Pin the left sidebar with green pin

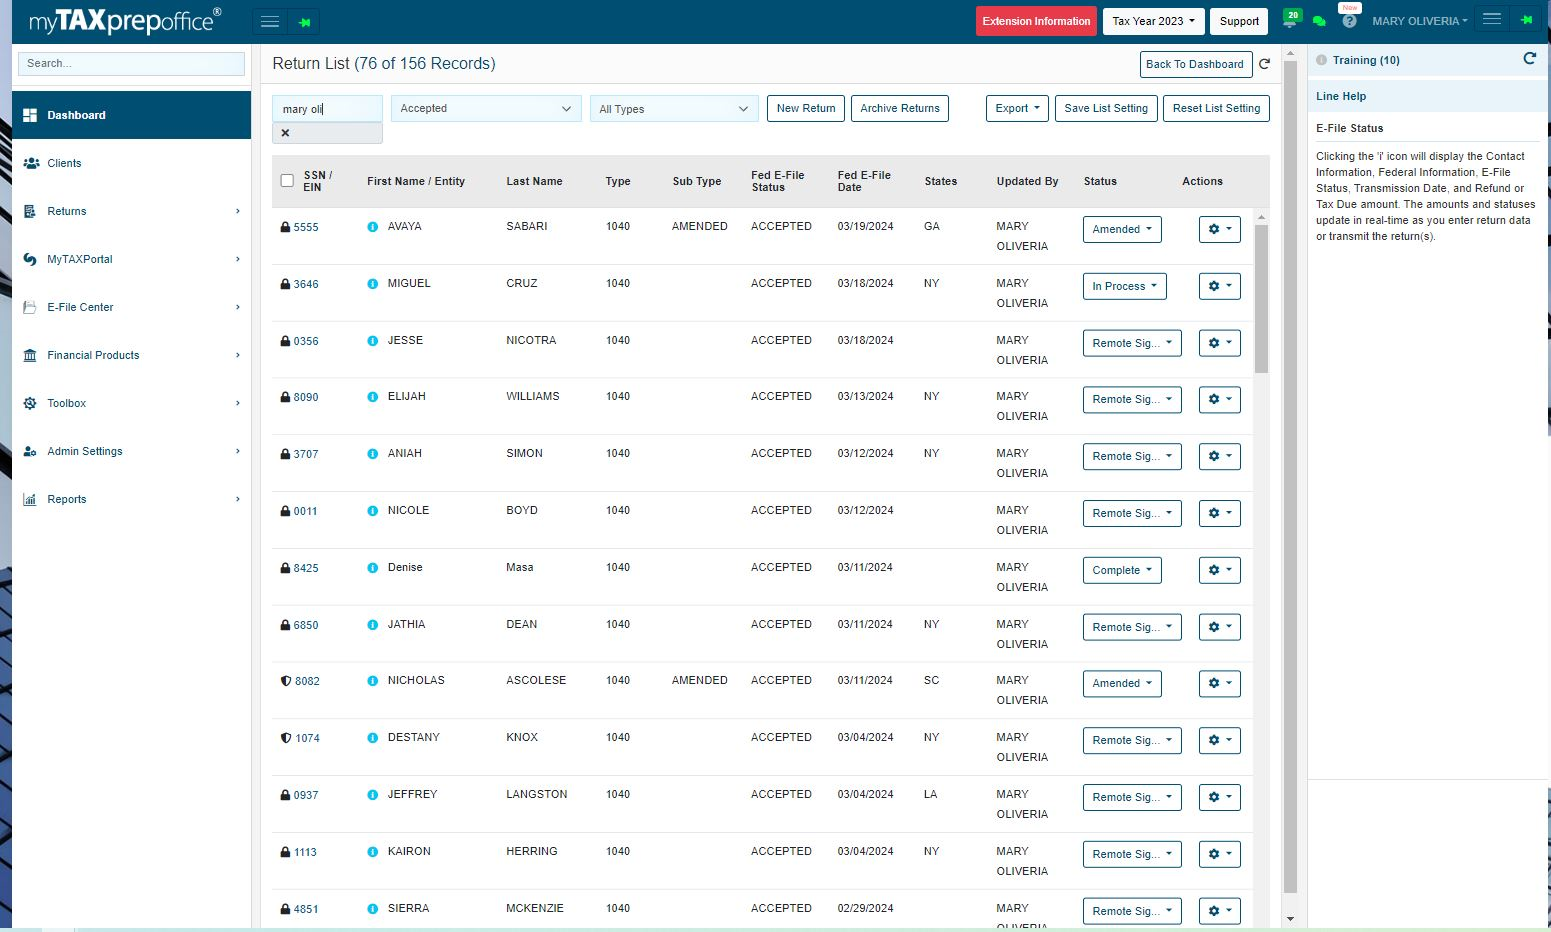(x=304, y=21)
